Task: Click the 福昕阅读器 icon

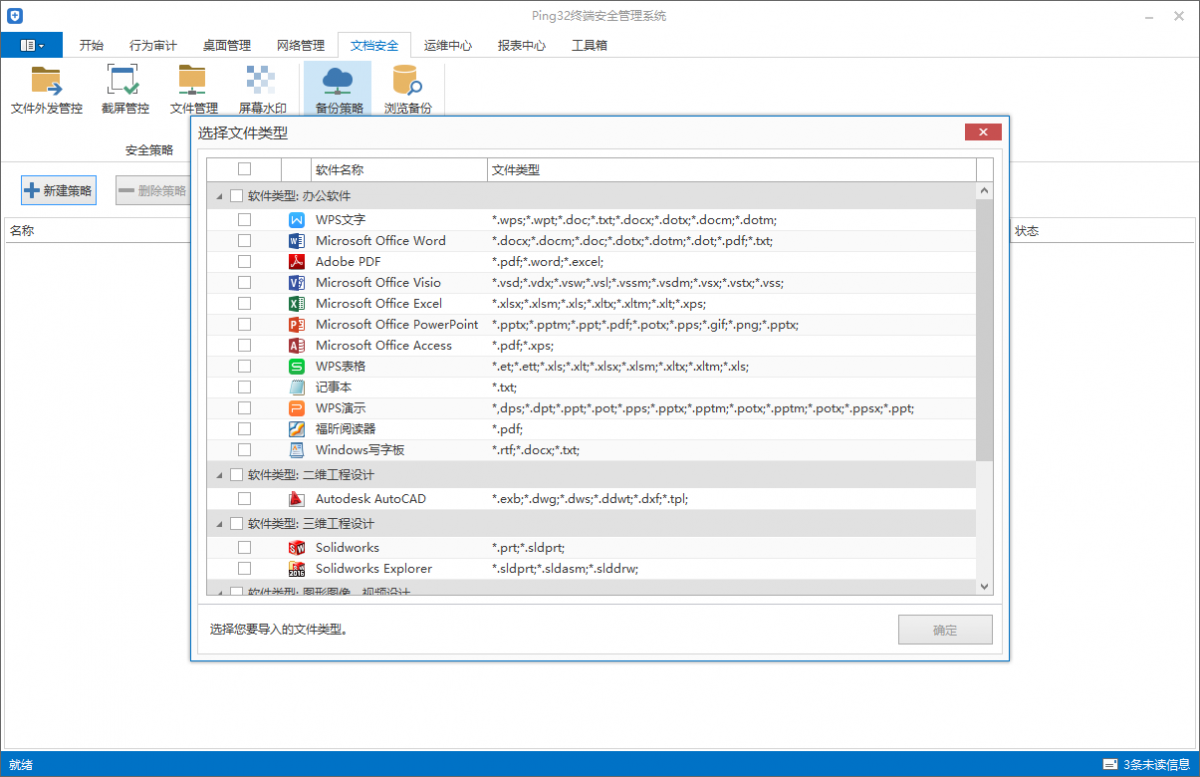Action: (296, 430)
